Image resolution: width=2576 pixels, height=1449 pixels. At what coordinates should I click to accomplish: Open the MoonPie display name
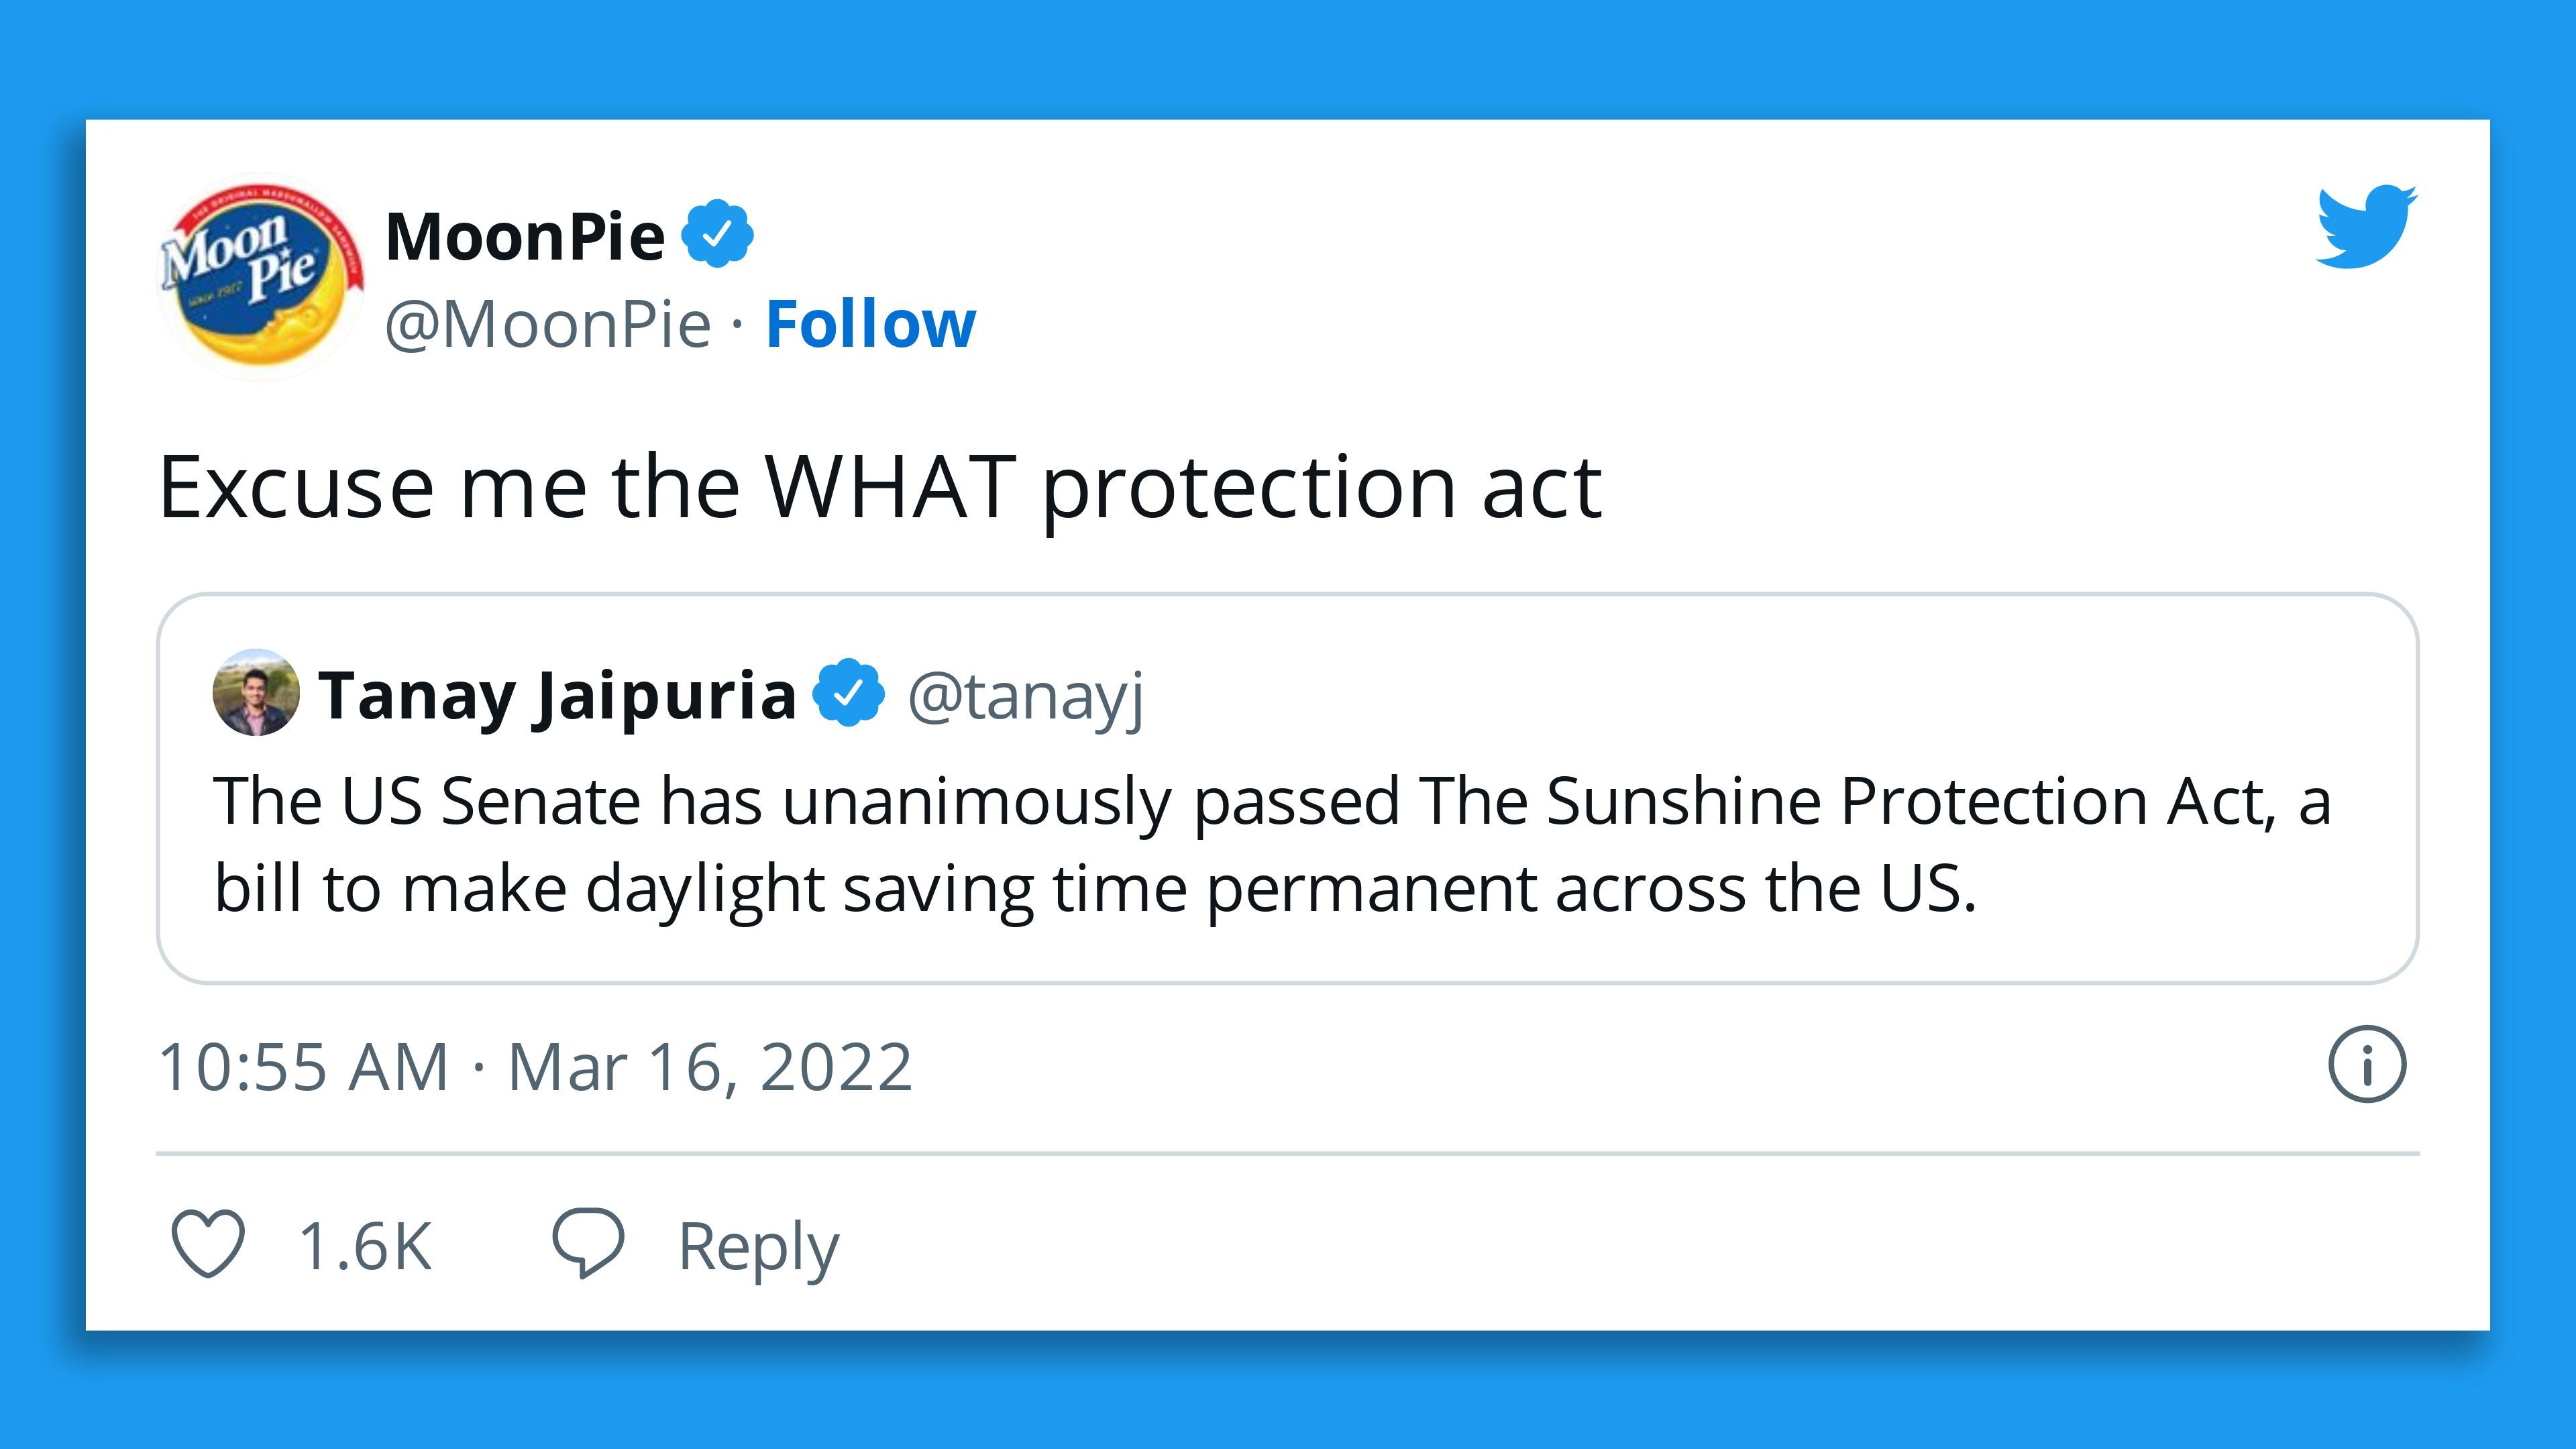point(525,237)
